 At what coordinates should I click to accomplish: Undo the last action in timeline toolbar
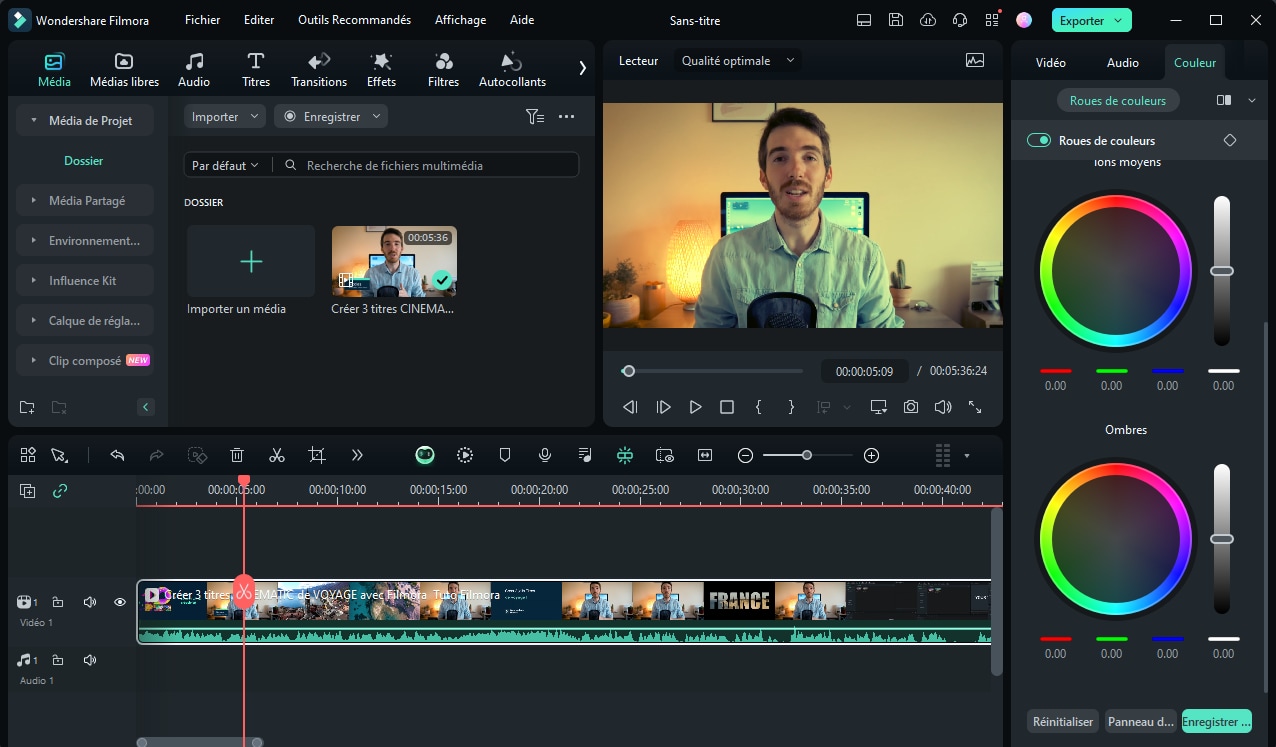[x=117, y=455]
